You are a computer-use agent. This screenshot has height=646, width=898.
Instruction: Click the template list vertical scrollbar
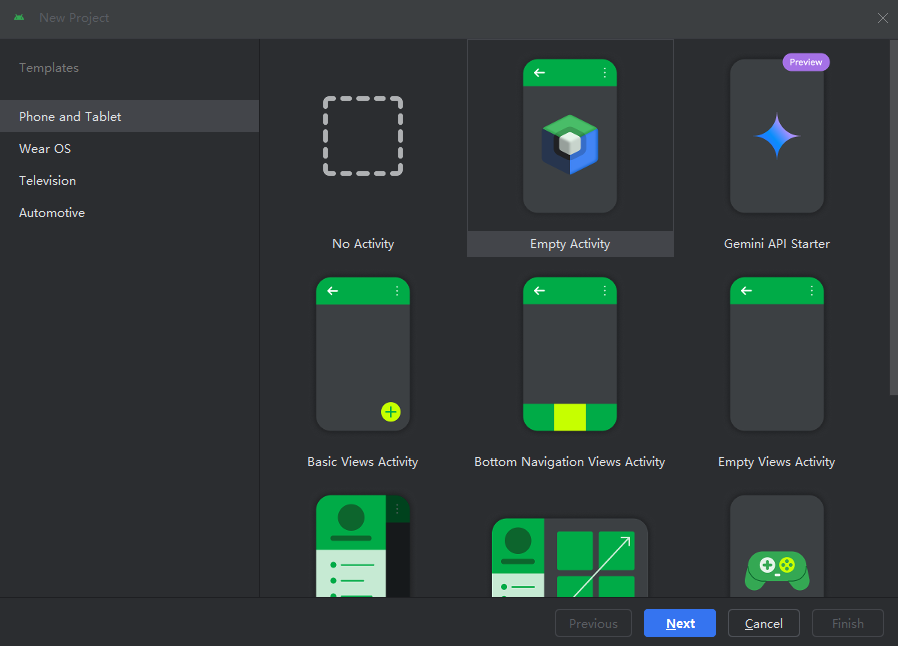tap(893, 218)
